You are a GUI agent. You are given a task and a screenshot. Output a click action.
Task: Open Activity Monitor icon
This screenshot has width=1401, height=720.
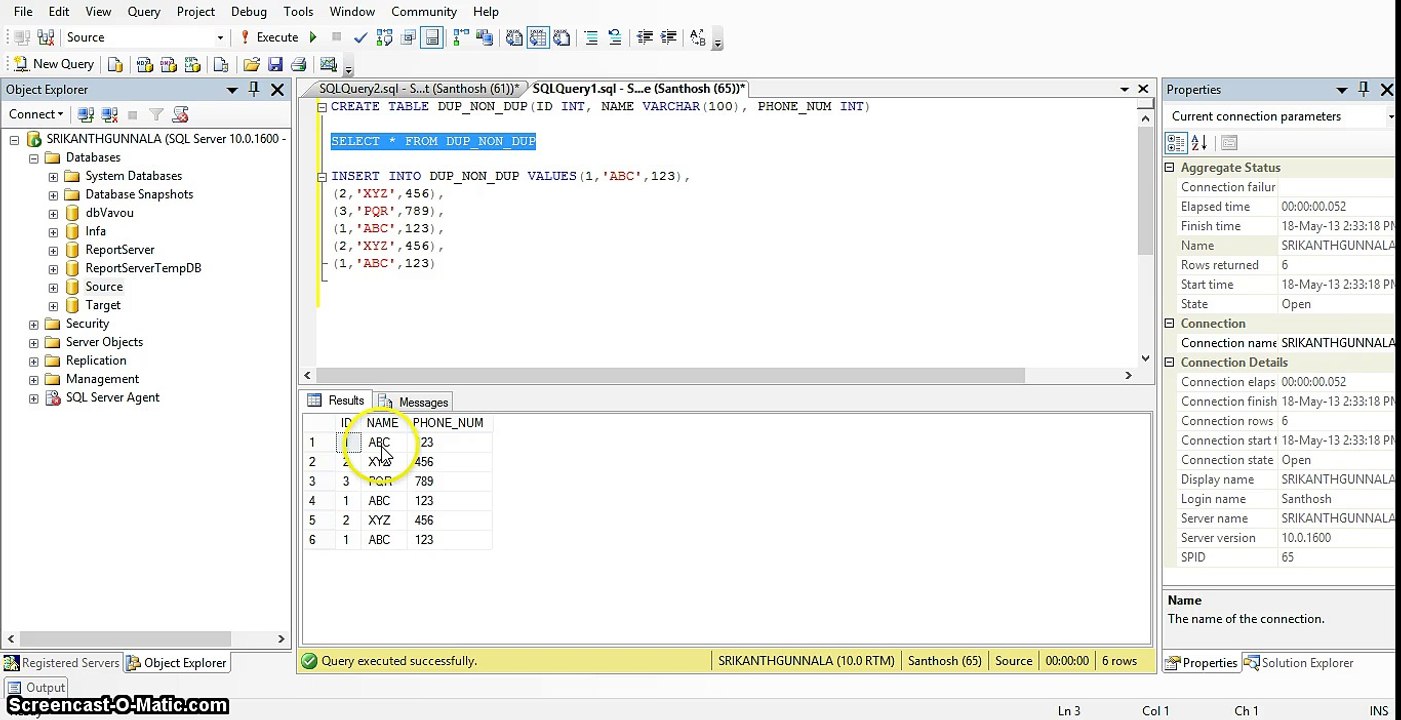click(328, 64)
